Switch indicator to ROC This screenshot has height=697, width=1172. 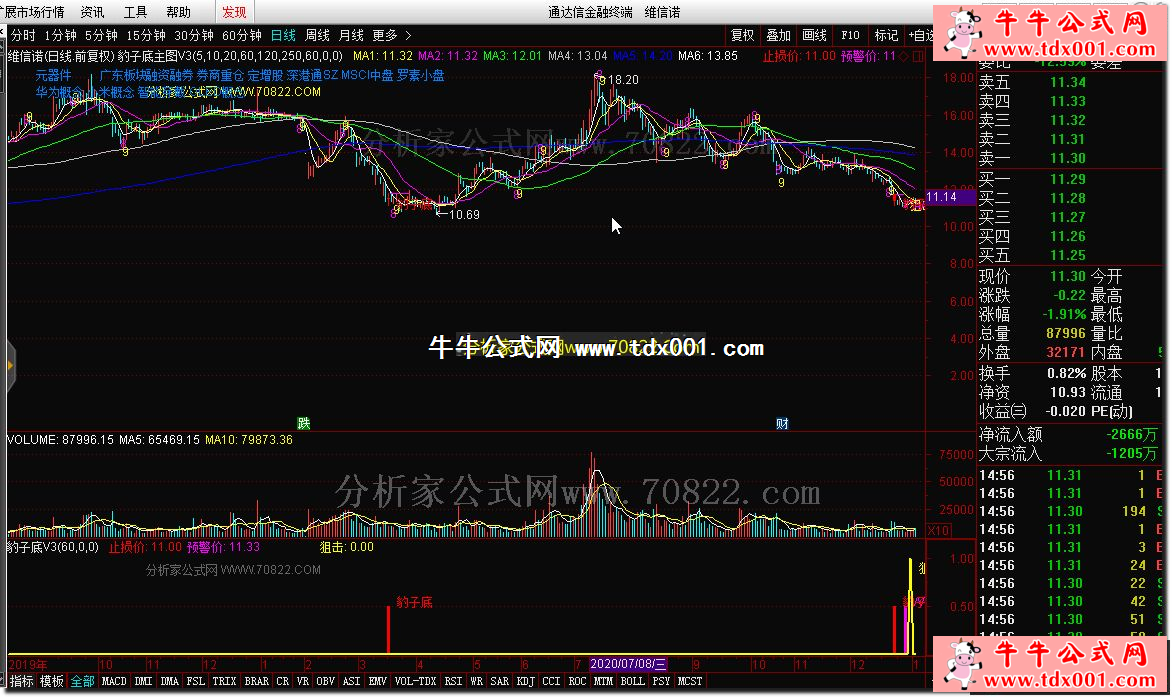click(x=577, y=681)
